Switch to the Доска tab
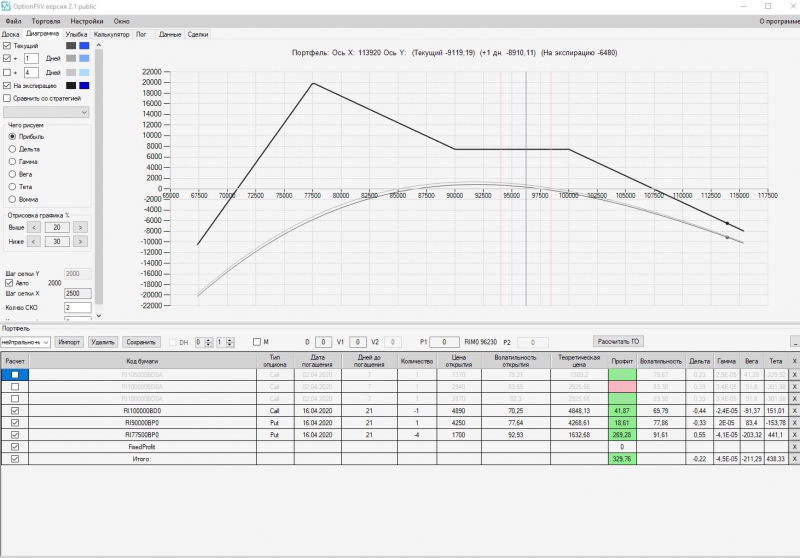 10,34
